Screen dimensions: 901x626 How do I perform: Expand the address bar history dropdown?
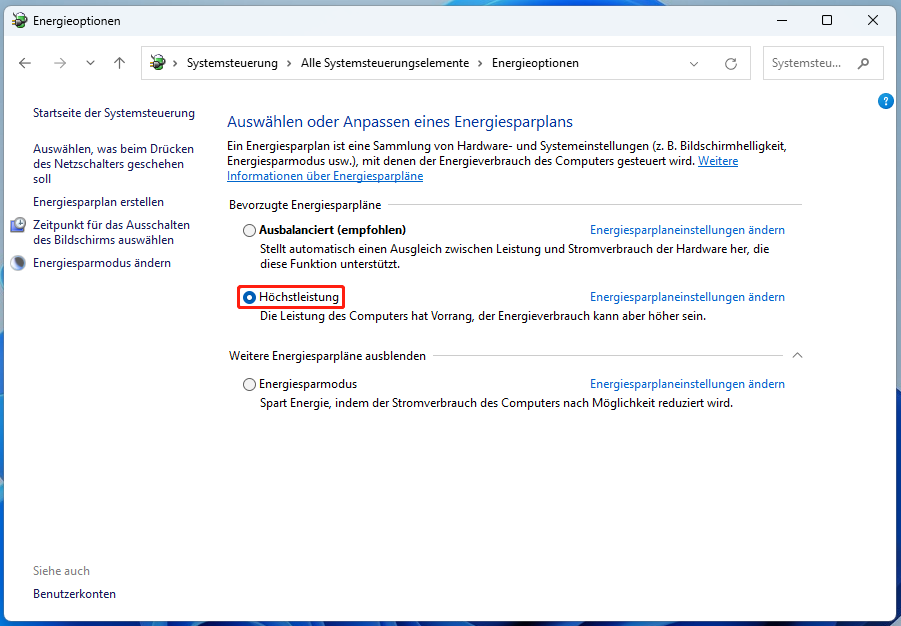[x=694, y=64]
